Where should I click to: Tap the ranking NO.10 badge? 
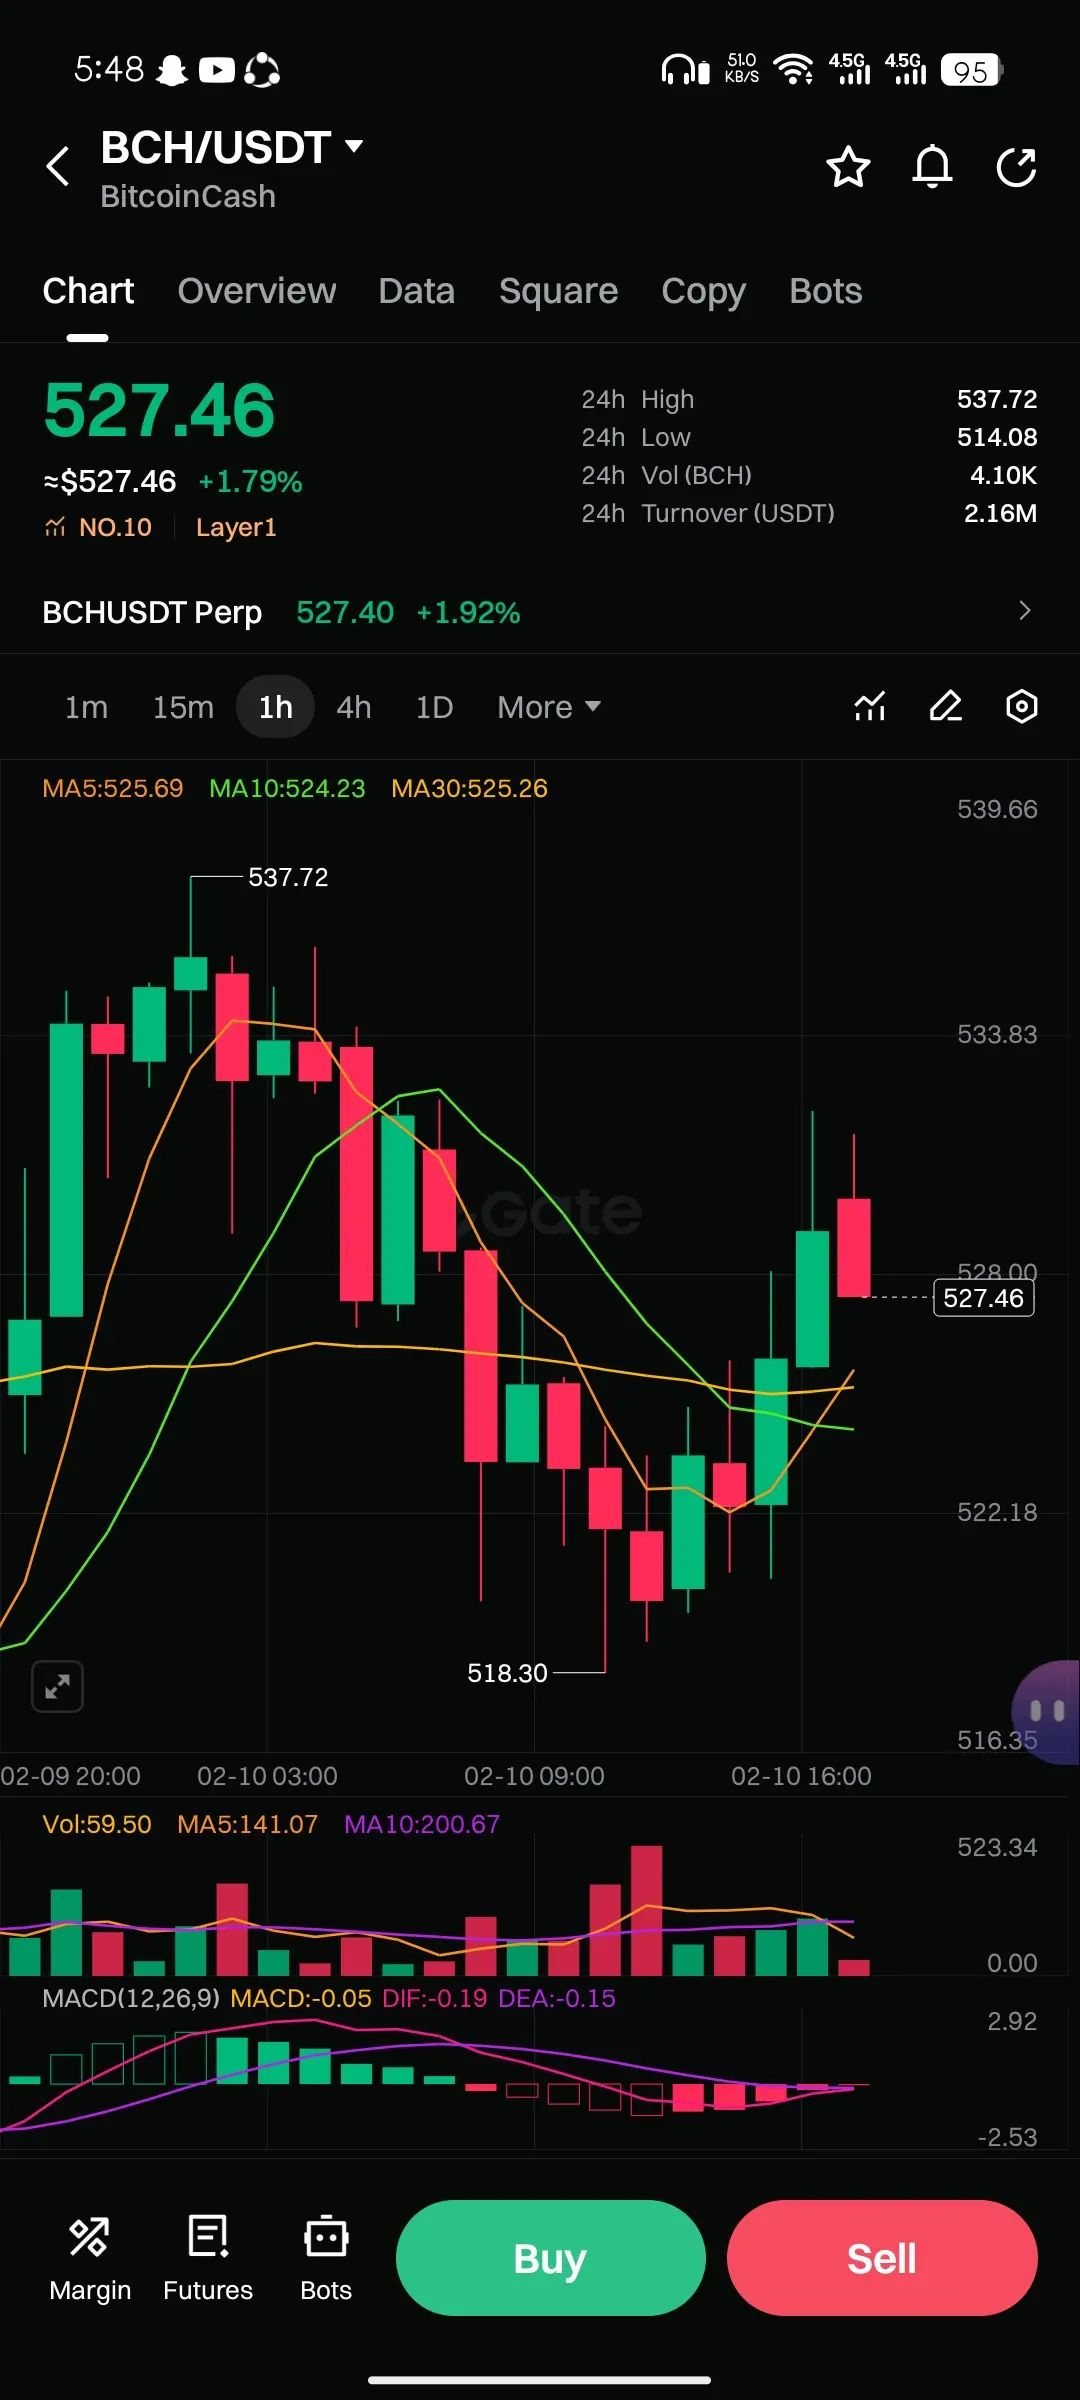pyautogui.click(x=98, y=527)
